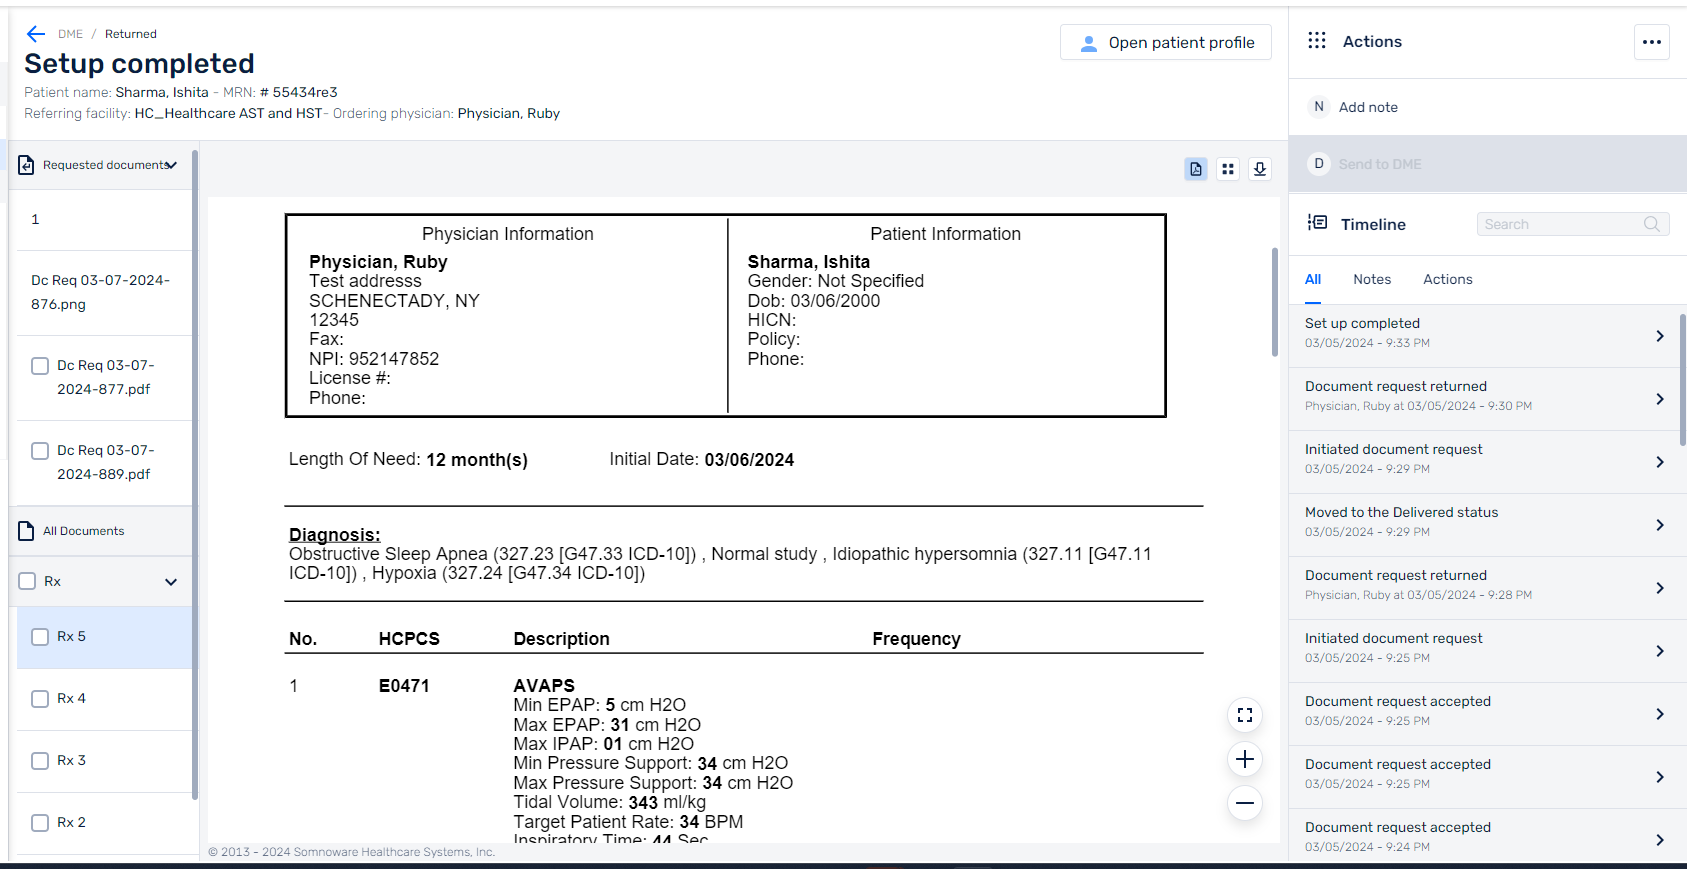Viewport: 1687px width, 869px height.
Task: Switch to grid thumbnail view icon
Action: pyautogui.click(x=1228, y=169)
